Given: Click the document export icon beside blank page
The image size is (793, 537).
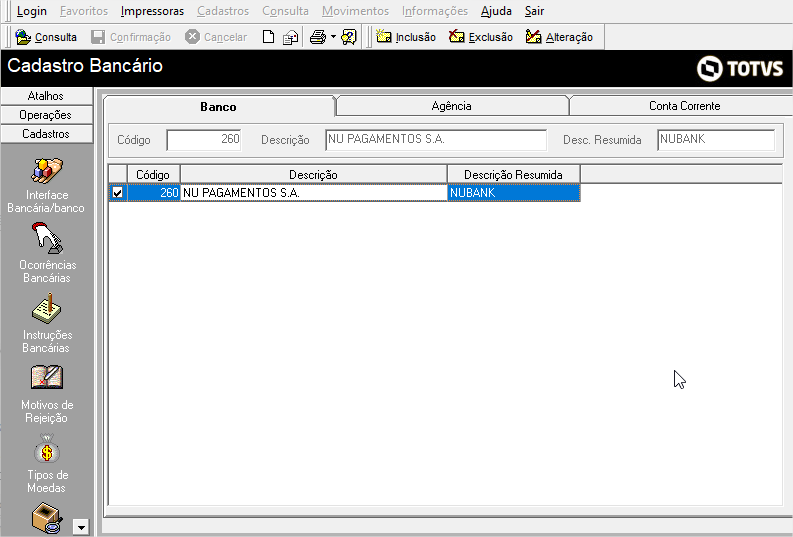Looking at the screenshot, I should click(290, 37).
